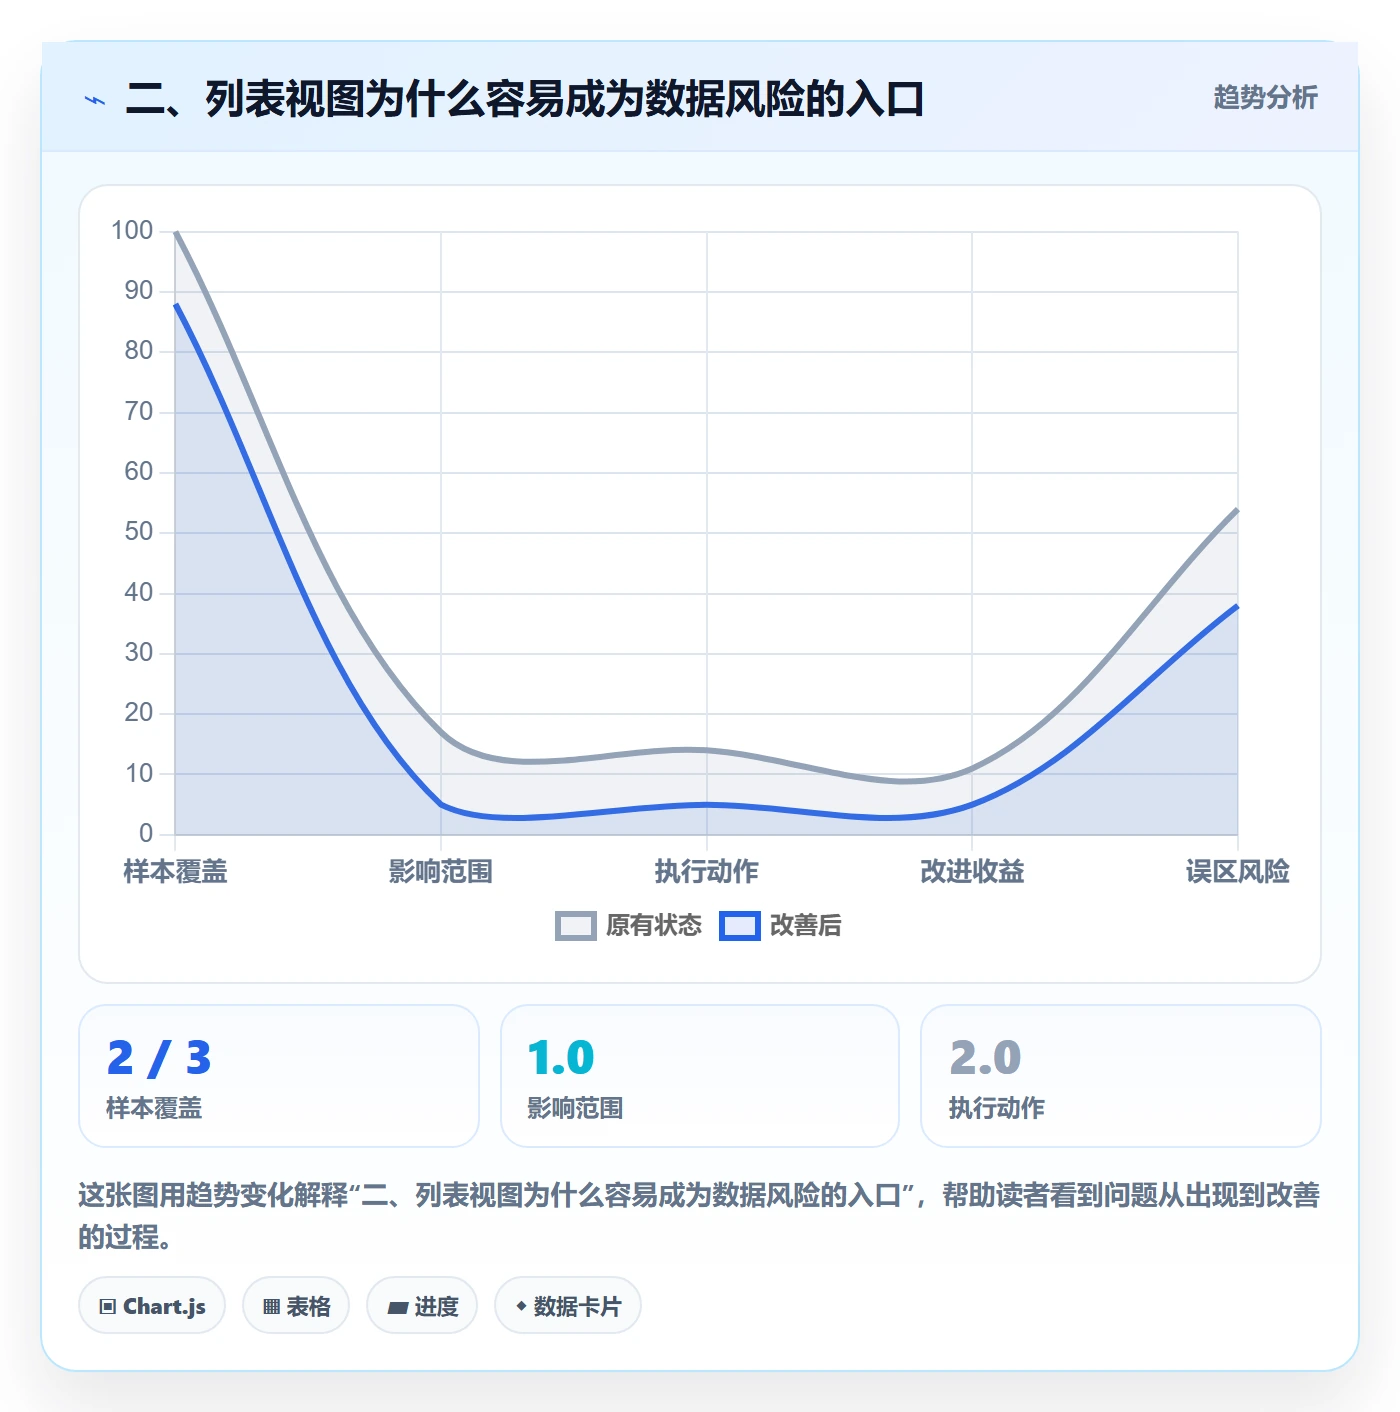The width and height of the screenshot is (1400, 1412).
Task: Click the 改进收益 x-axis label
Action: (972, 872)
